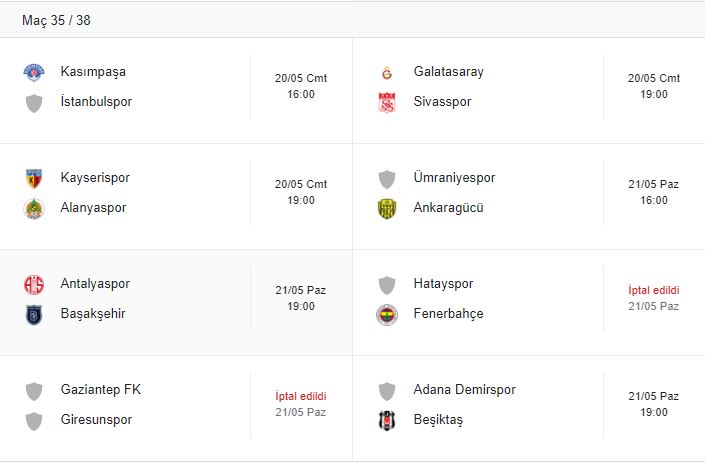Click the Kayserispor team logo

click(x=34, y=178)
